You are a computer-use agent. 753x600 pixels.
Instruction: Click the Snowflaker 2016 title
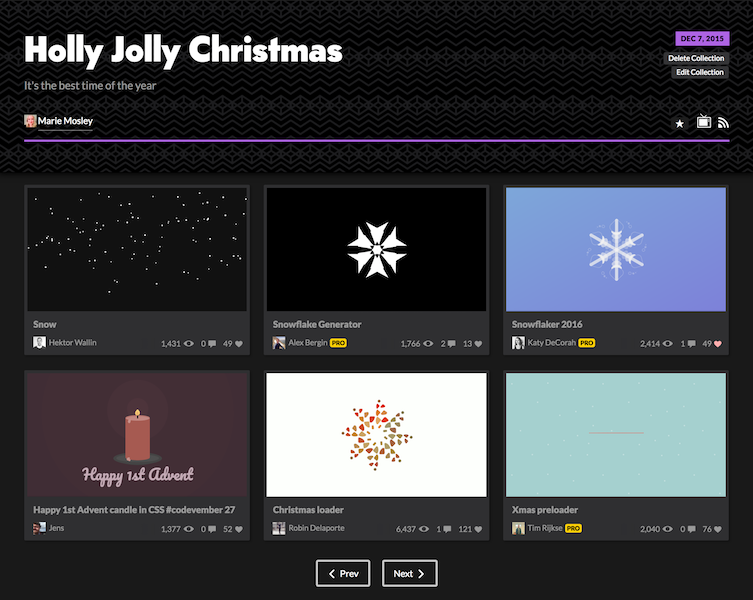[x=547, y=324]
